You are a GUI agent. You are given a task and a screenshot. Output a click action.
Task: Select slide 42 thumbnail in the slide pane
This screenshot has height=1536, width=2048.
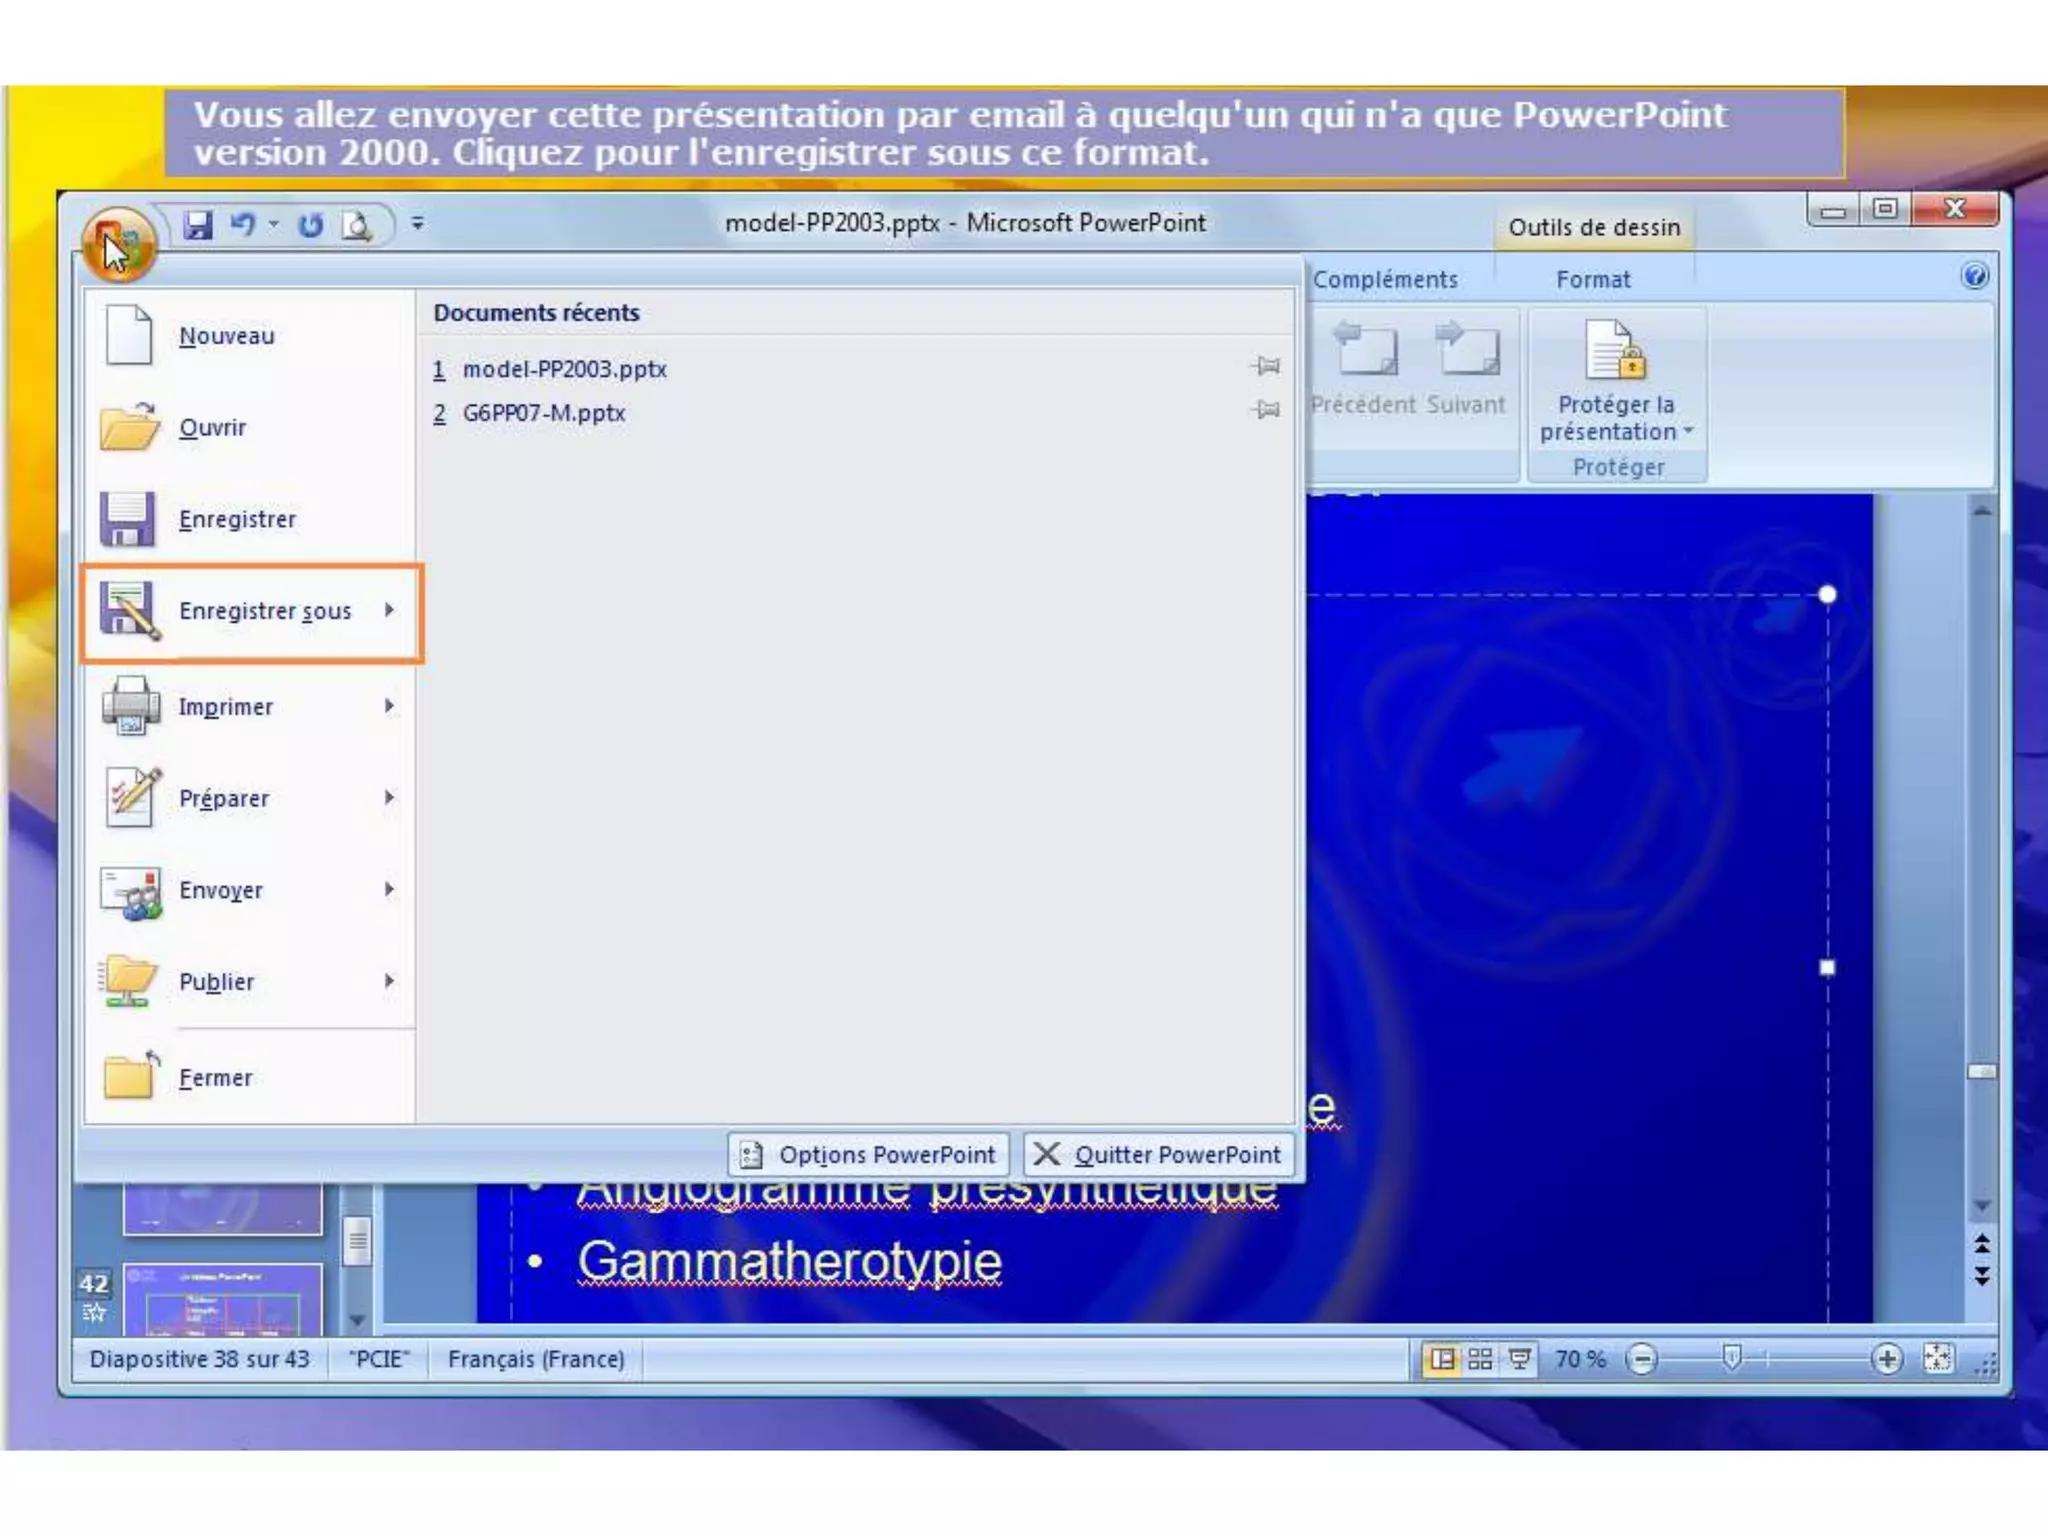(223, 1300)
